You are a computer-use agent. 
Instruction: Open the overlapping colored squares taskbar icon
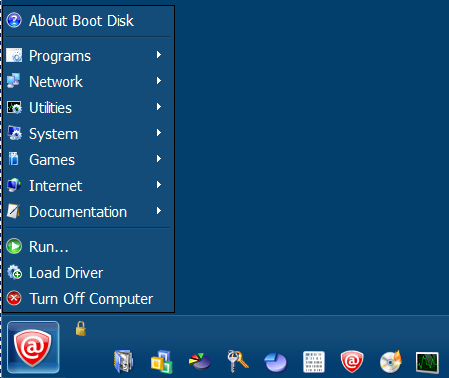point(162,362)
